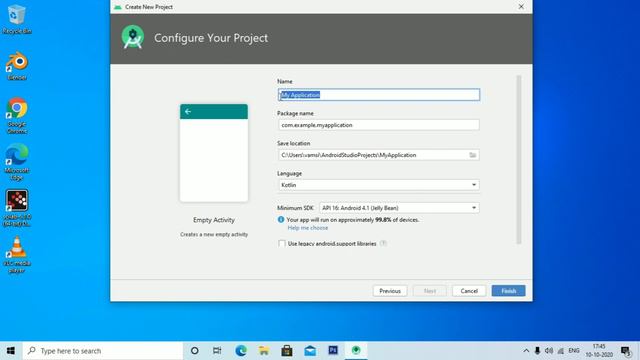Click the Empty Activity preview thumbnail
The image size is (640, 360).
[x=214, y=153]
